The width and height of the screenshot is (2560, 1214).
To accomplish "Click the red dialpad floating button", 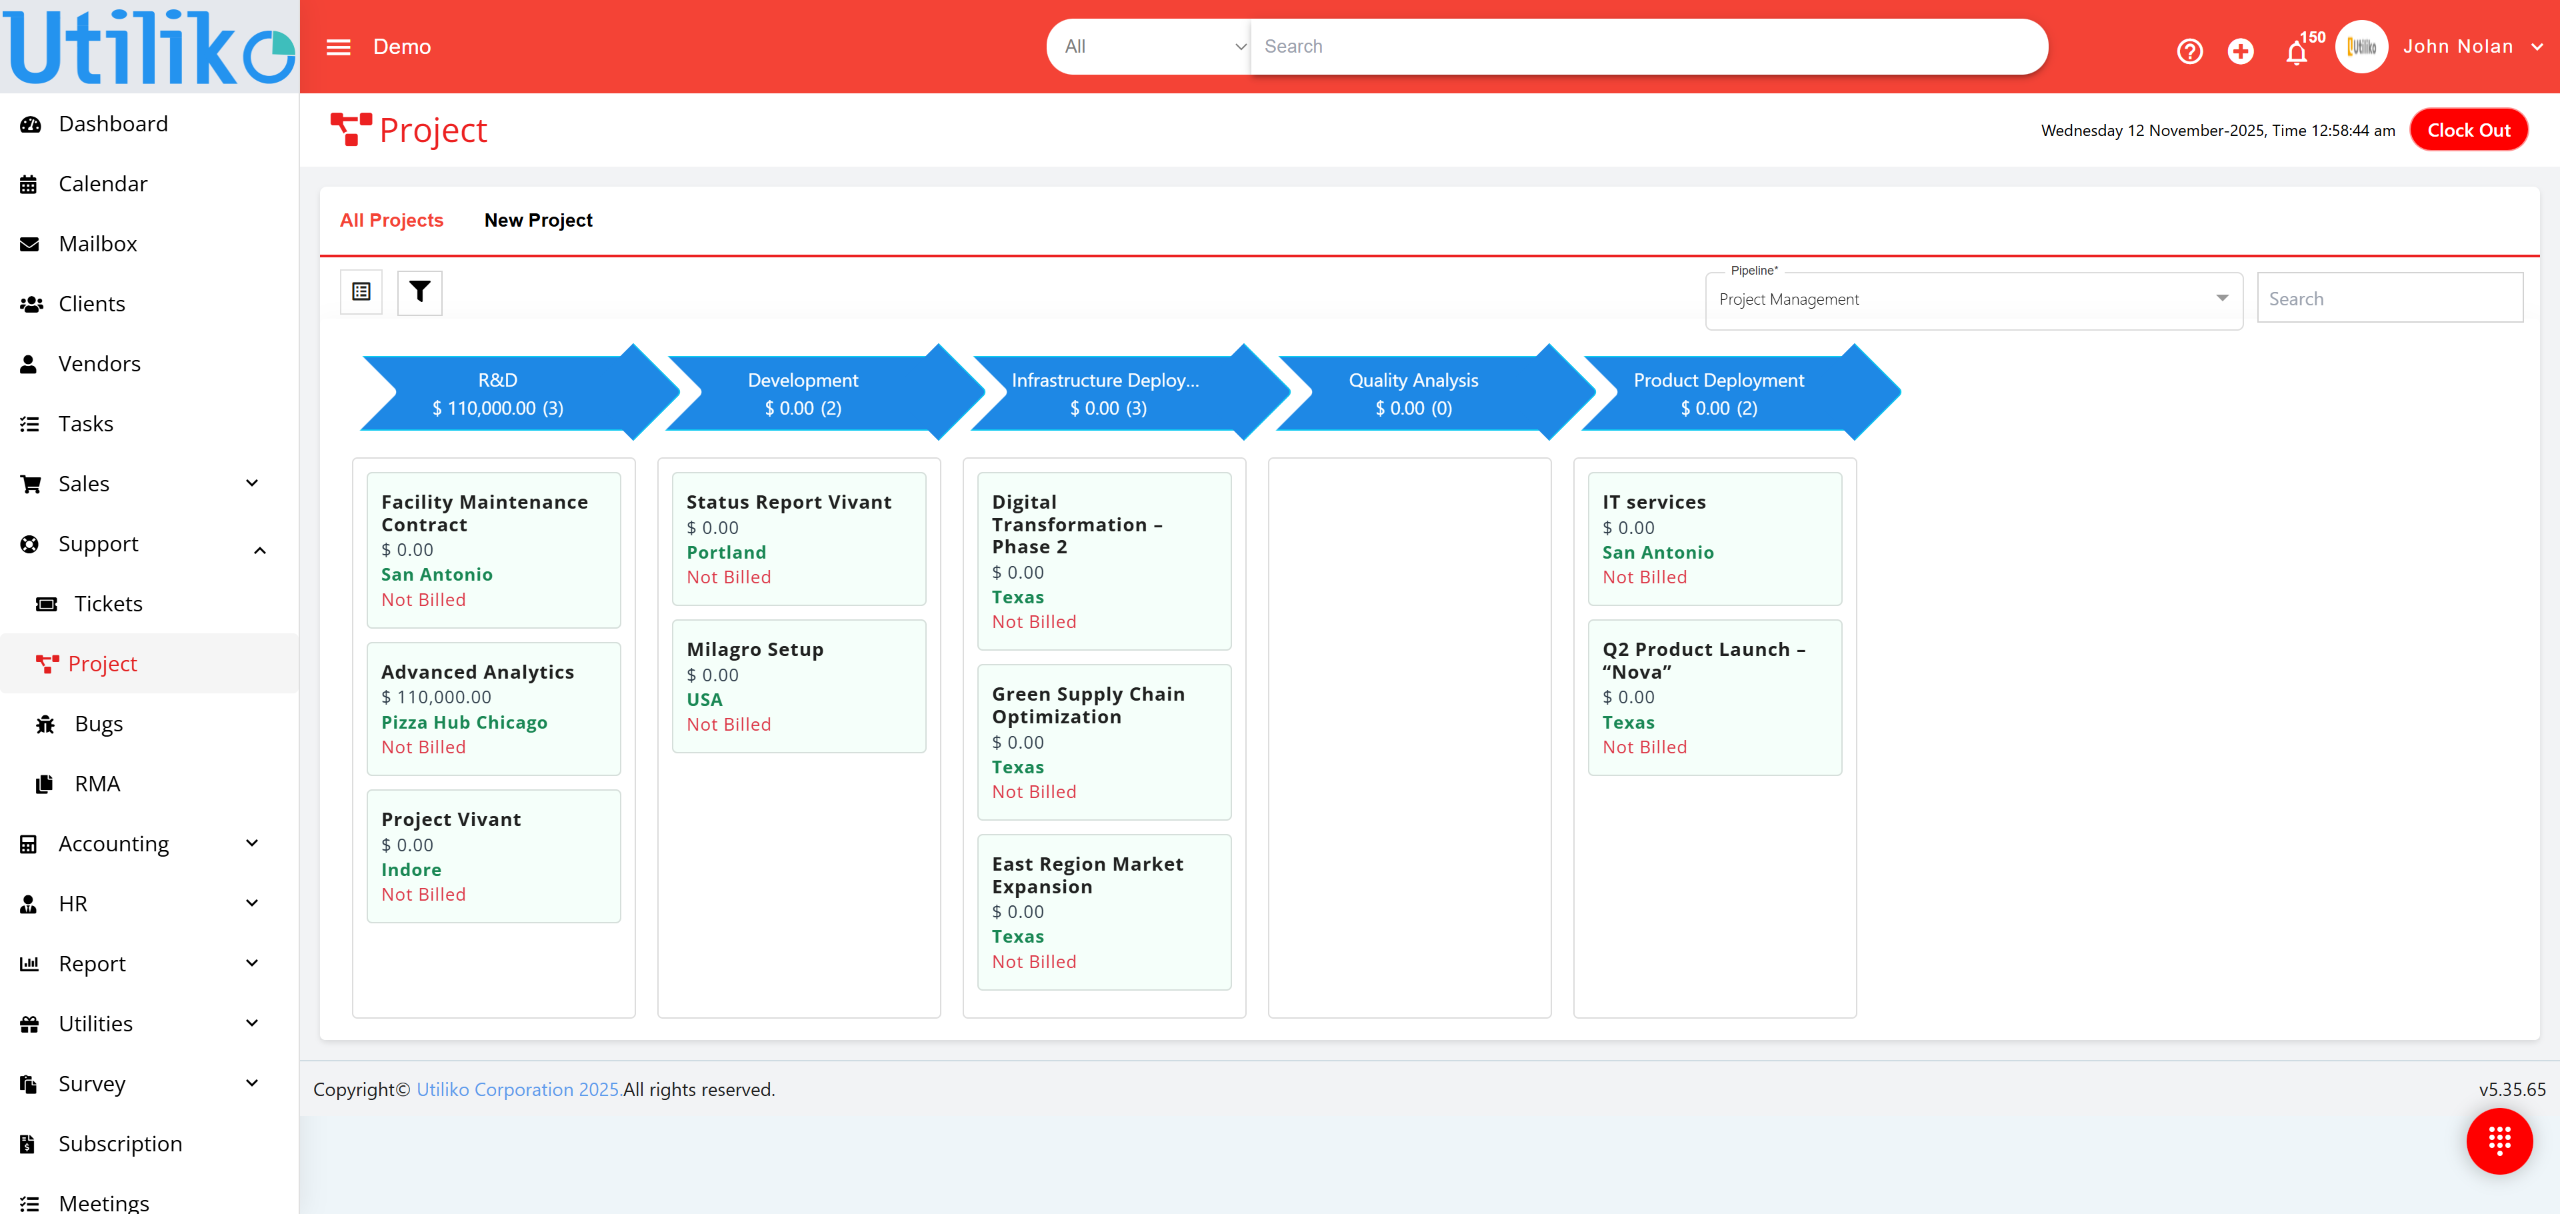I will point(2498,1141).
